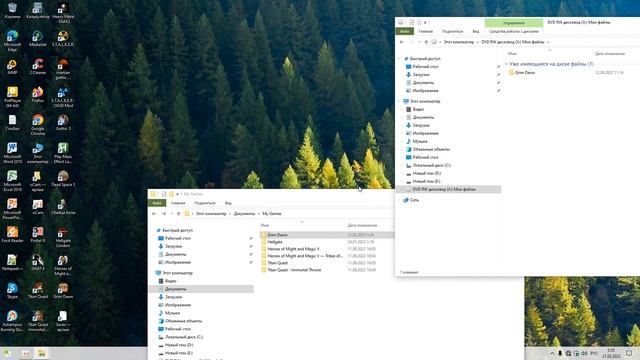Switch to Главная tab in My Games window
The height and width of the screenshot is (360, 640).
[x=178, y=203]
